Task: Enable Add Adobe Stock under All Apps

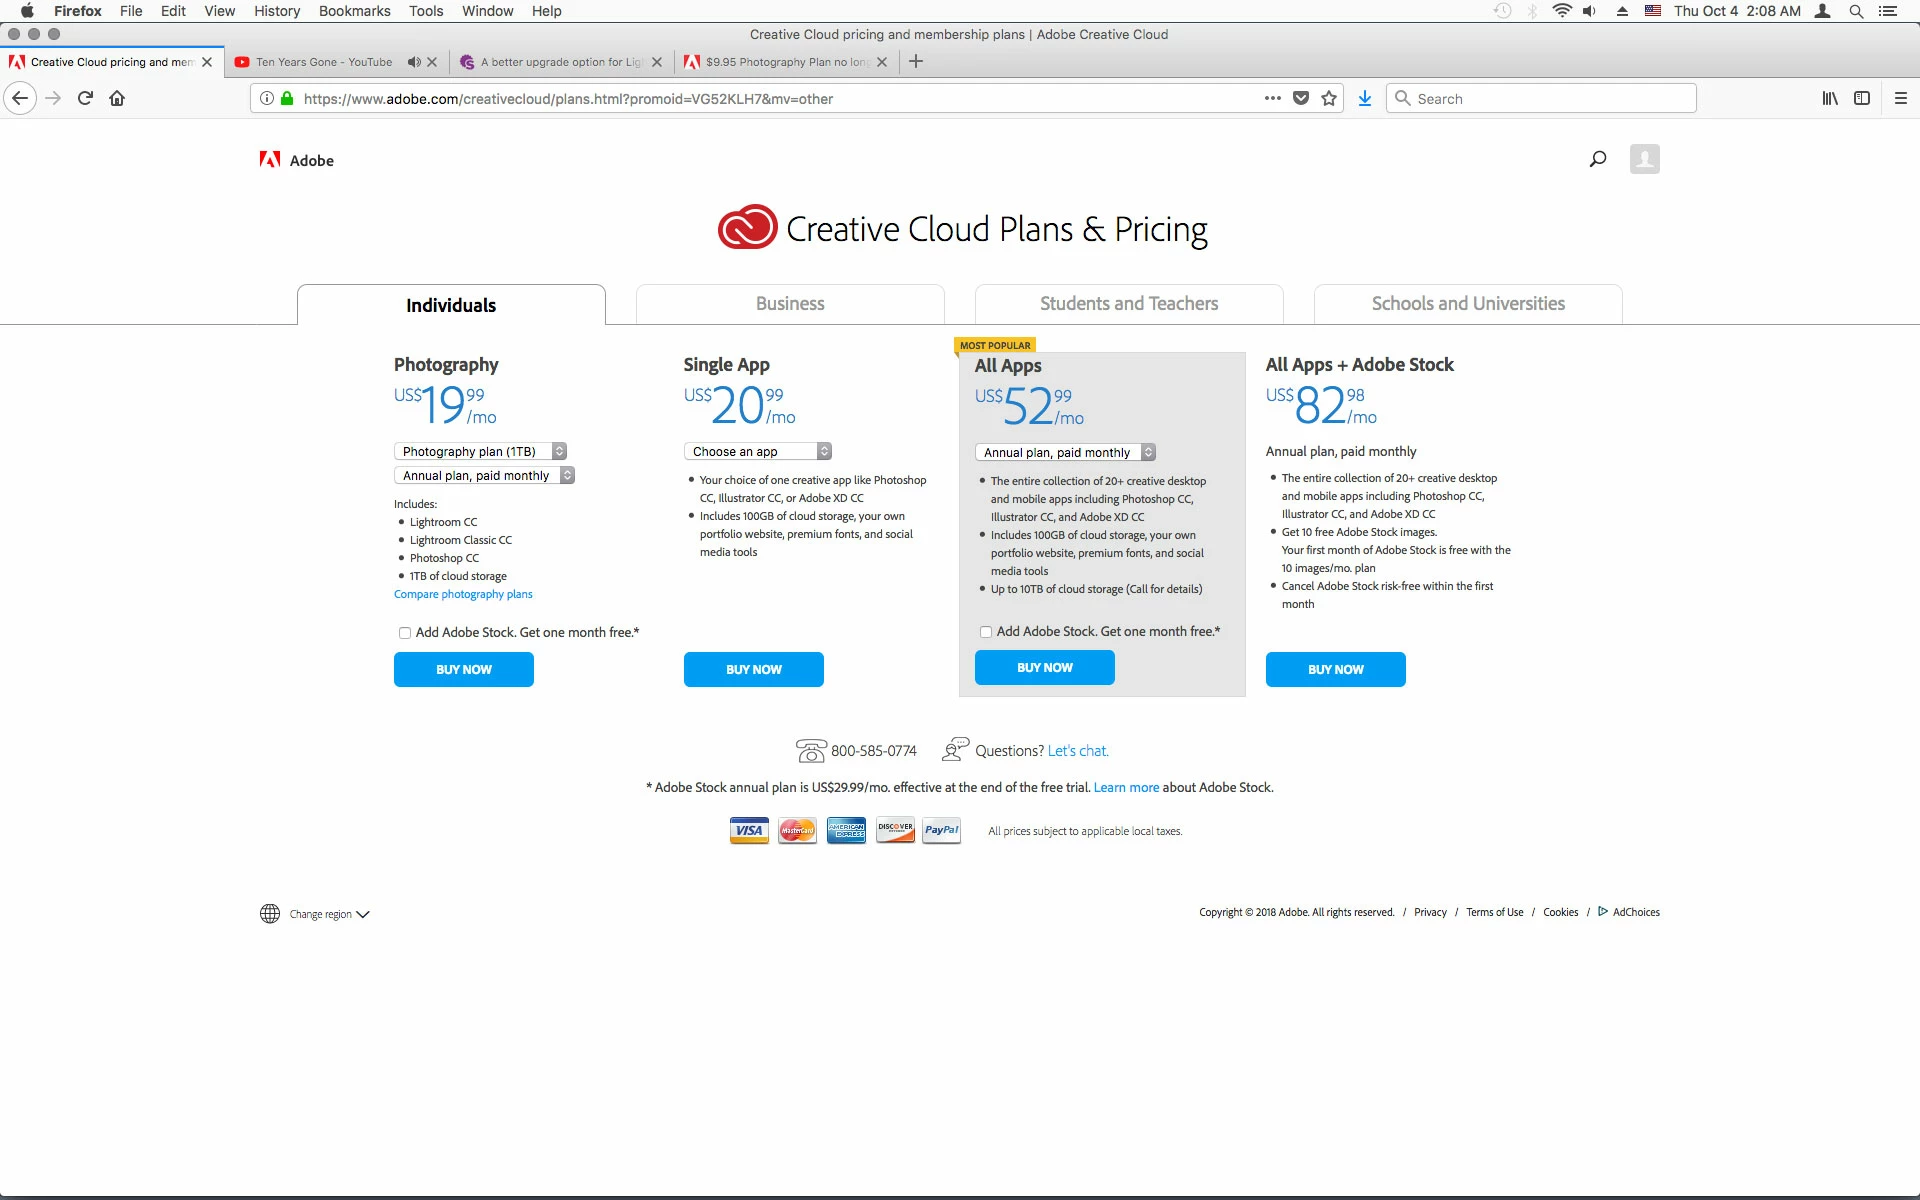Action: (986, 632)
